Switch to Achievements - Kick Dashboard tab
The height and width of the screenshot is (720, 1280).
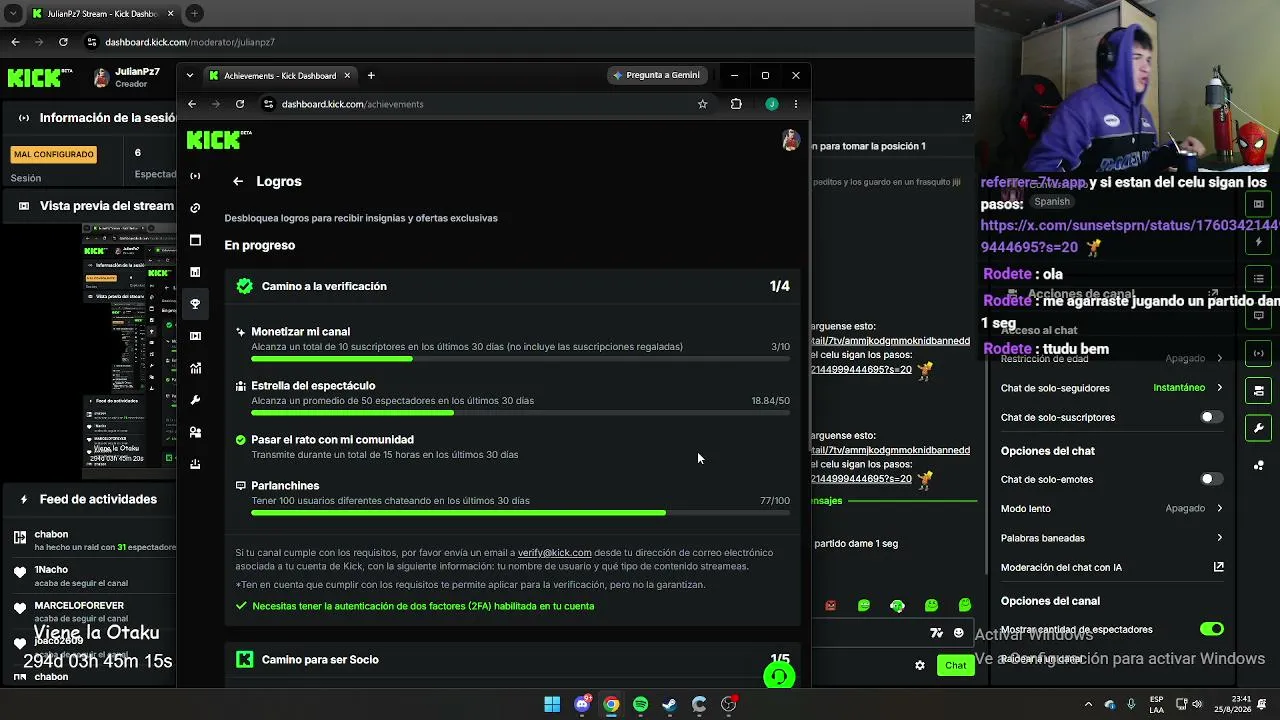point(280,75)
